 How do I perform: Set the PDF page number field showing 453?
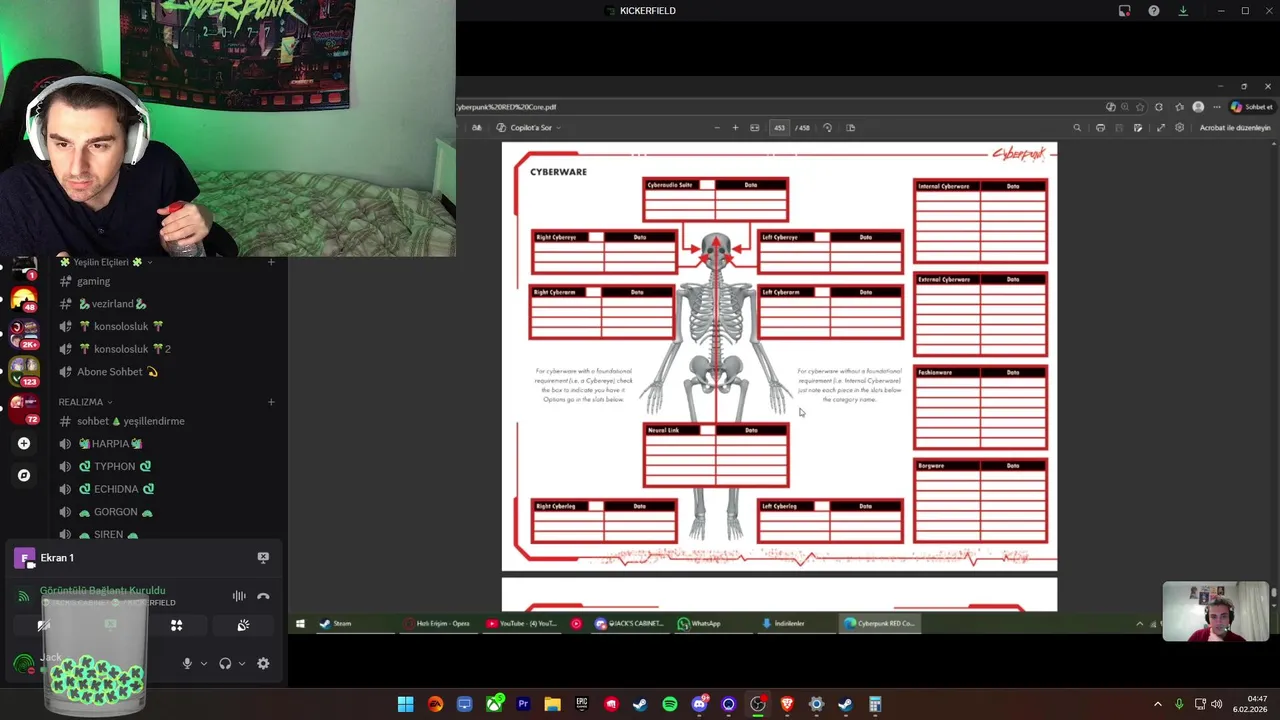coord(779,128)
